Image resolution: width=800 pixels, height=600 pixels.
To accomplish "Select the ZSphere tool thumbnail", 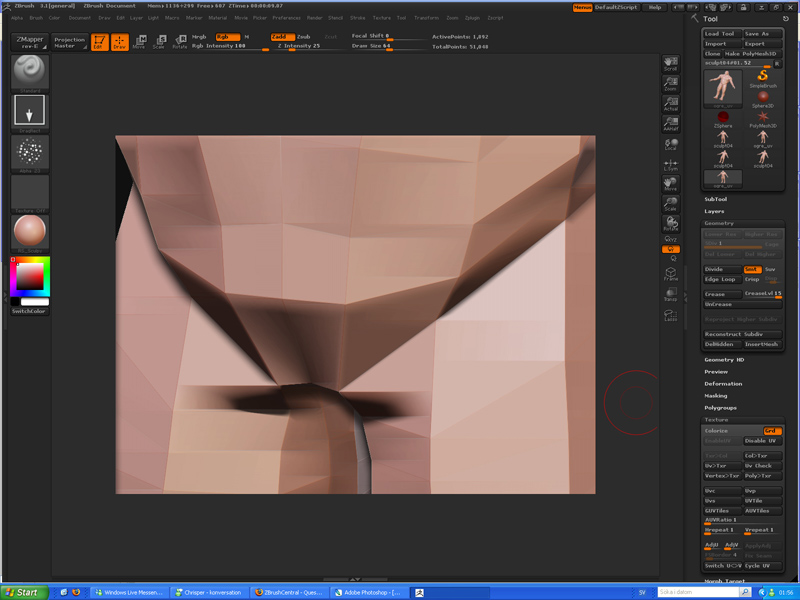I will [x=722, y=118].
